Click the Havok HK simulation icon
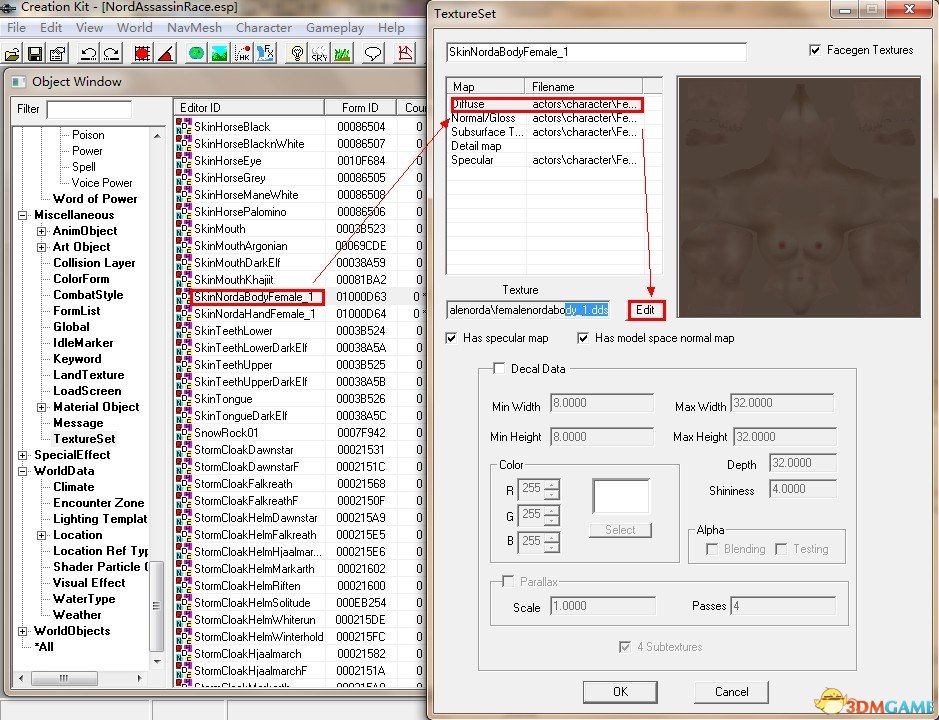This screenshot has height=720, width=939. (x=243, y=54)
